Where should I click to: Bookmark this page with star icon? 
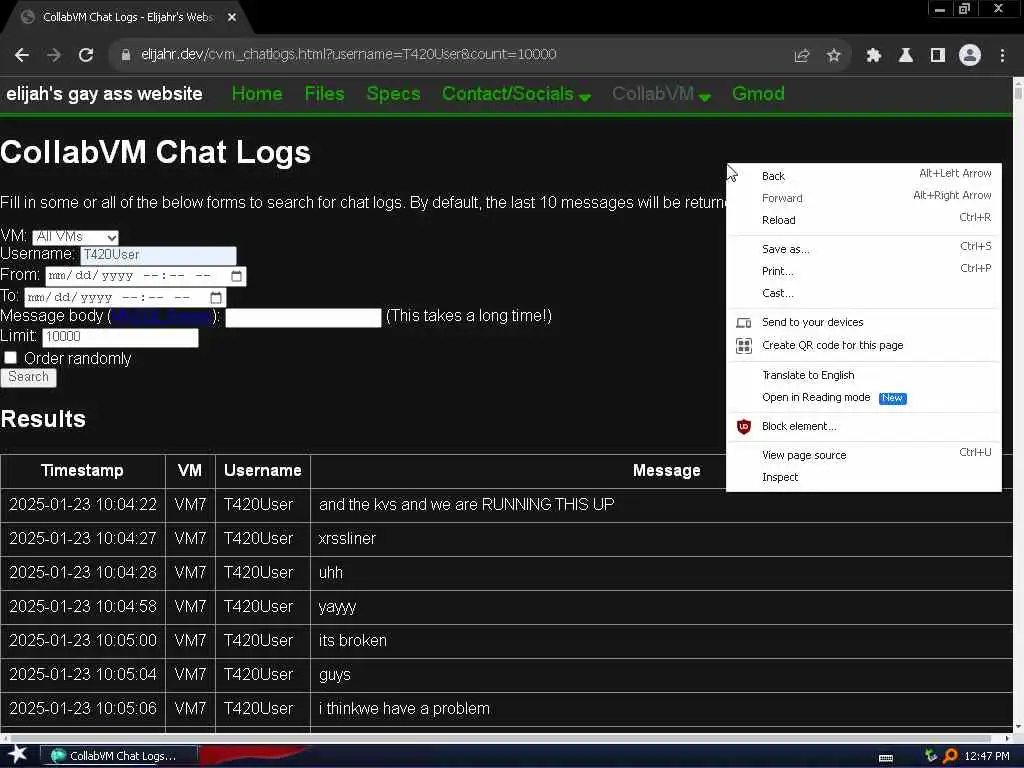tap(833, 56)
